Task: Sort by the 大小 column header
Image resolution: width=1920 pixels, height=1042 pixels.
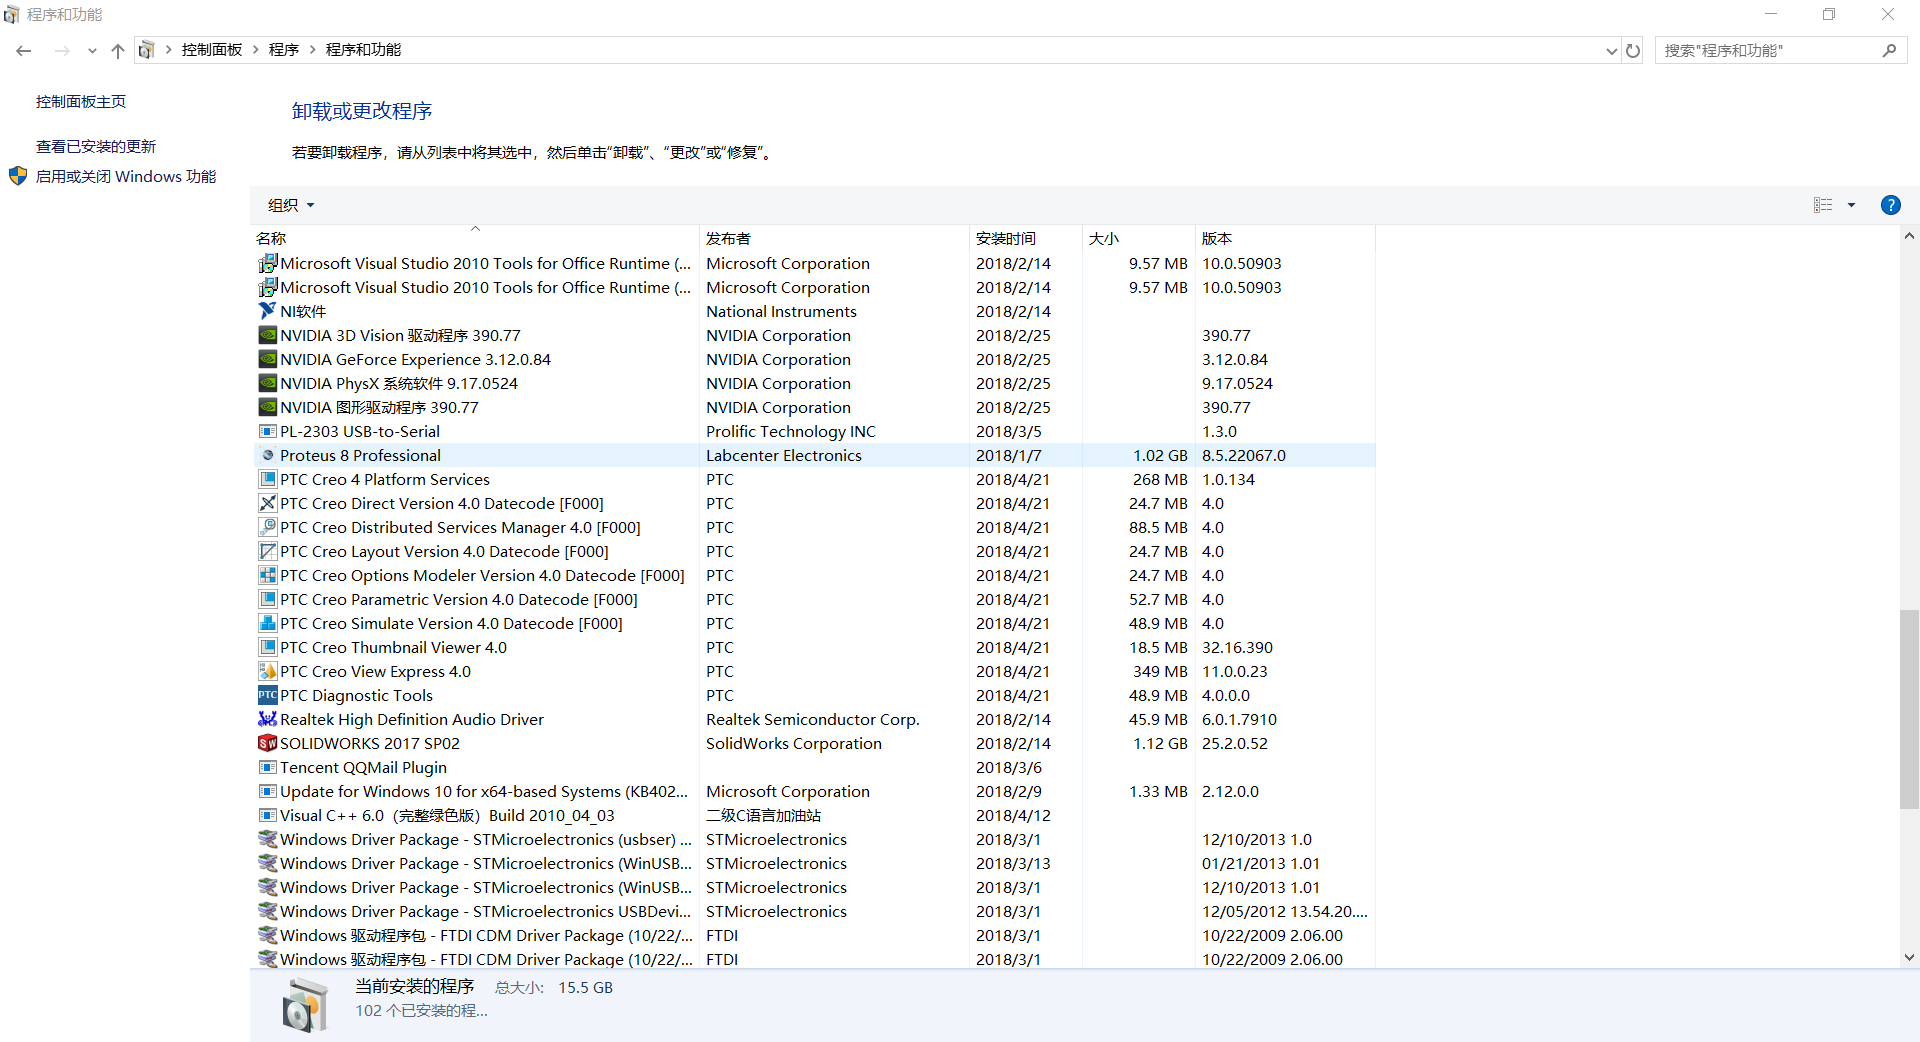Action: 1138,238
